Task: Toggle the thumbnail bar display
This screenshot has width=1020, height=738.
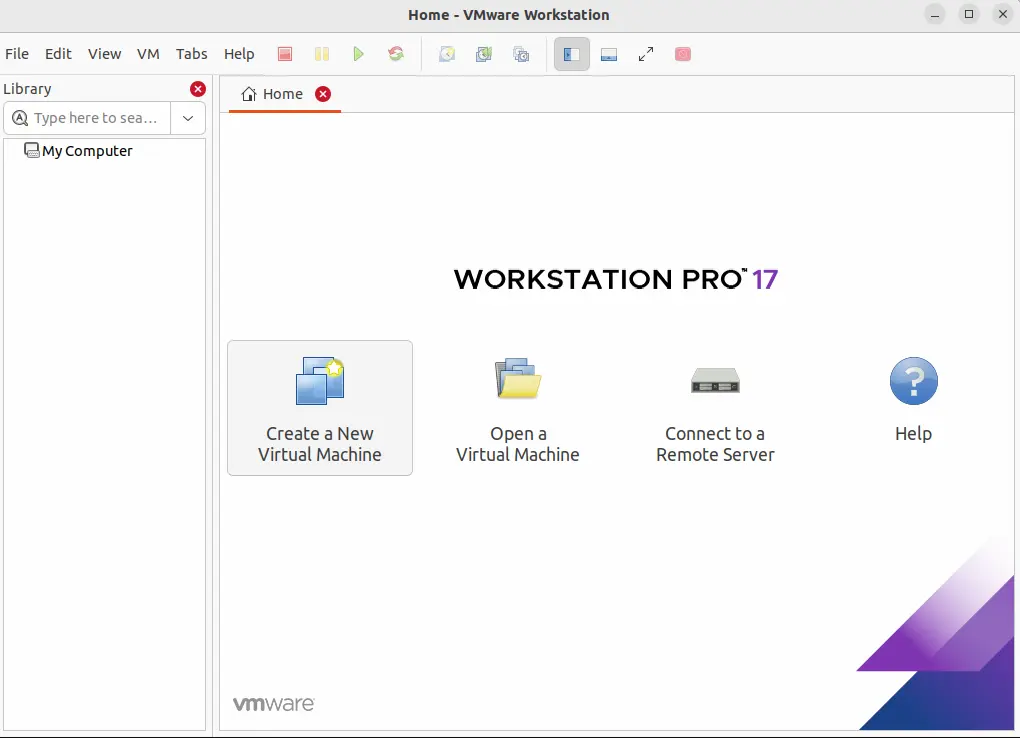Action: point(608,54)
